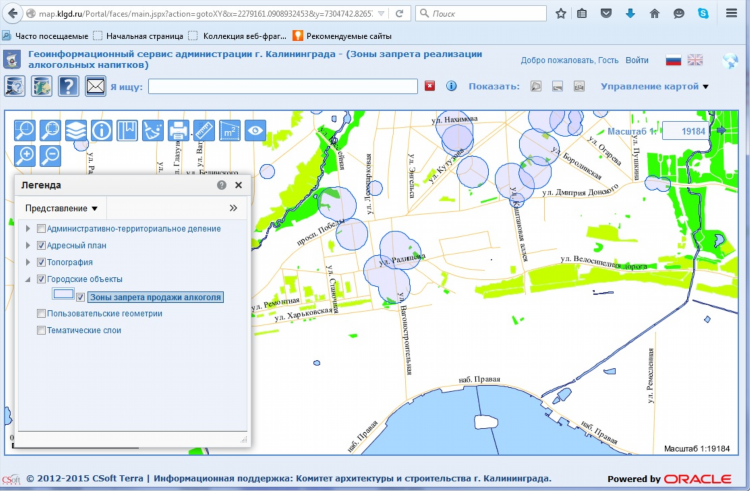750x491 pixels.
Task: Click the globe icon at top right
Action: coord(730,61)
